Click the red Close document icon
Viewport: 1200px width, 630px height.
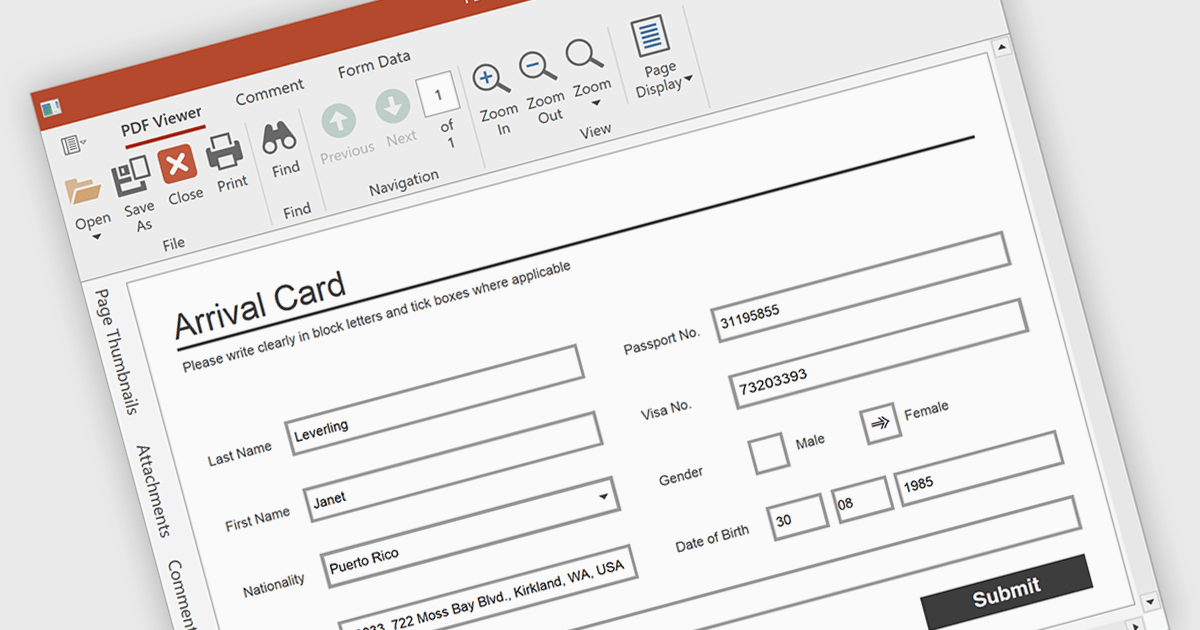tap(178, 162)
